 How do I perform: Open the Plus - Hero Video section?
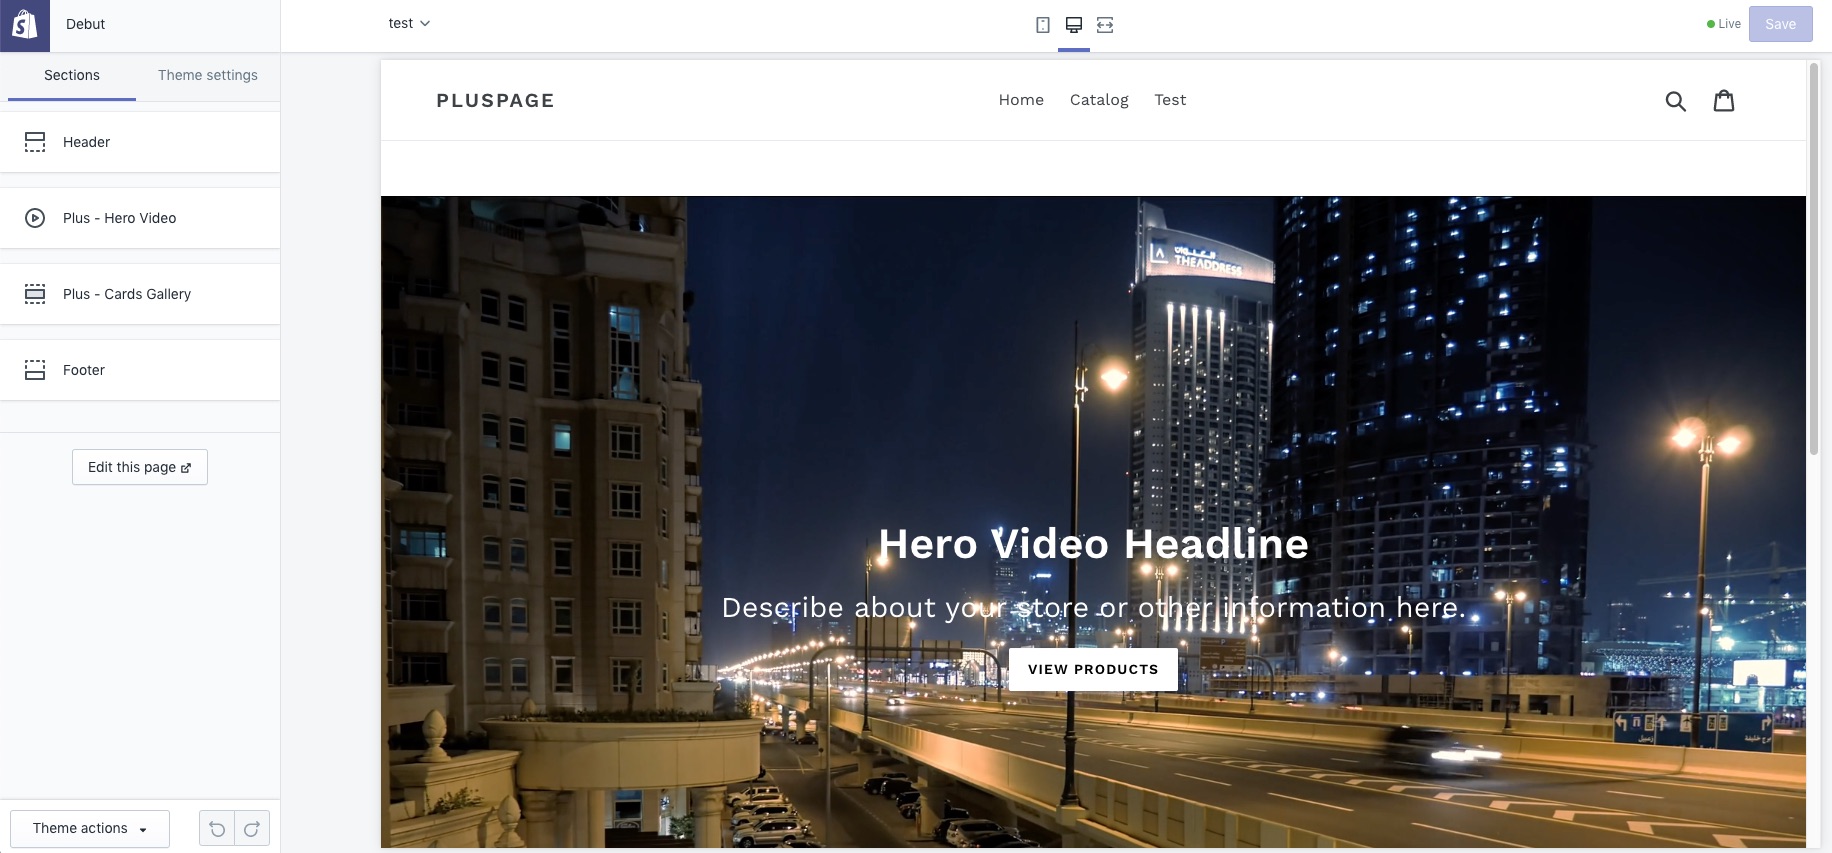[140, 218]
